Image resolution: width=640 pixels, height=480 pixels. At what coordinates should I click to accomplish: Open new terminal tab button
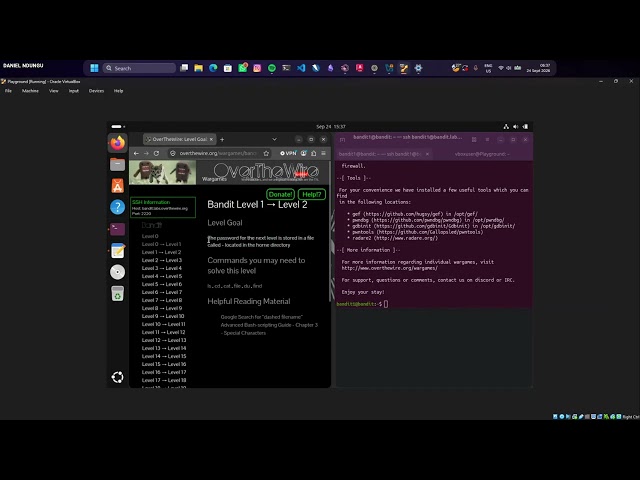coord(342,140)
